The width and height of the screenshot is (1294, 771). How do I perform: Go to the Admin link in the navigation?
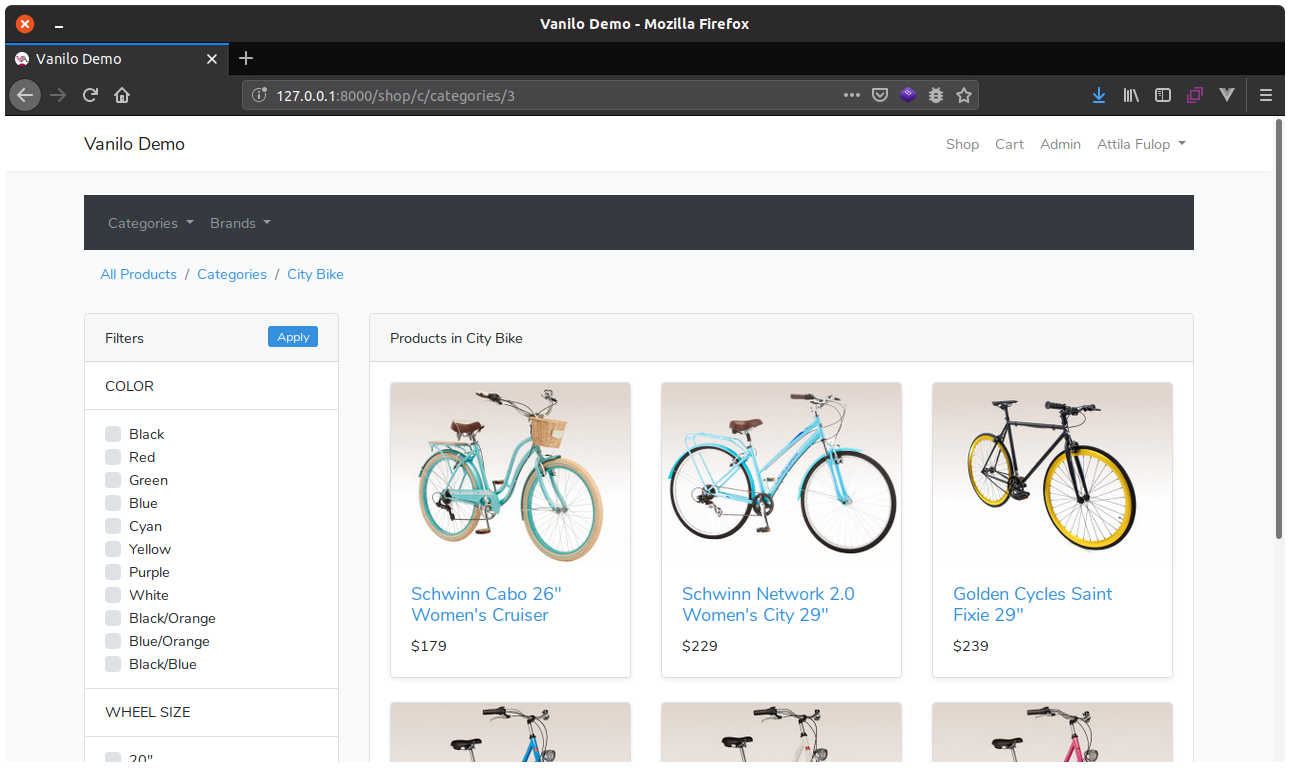[x=1060, y=144]
